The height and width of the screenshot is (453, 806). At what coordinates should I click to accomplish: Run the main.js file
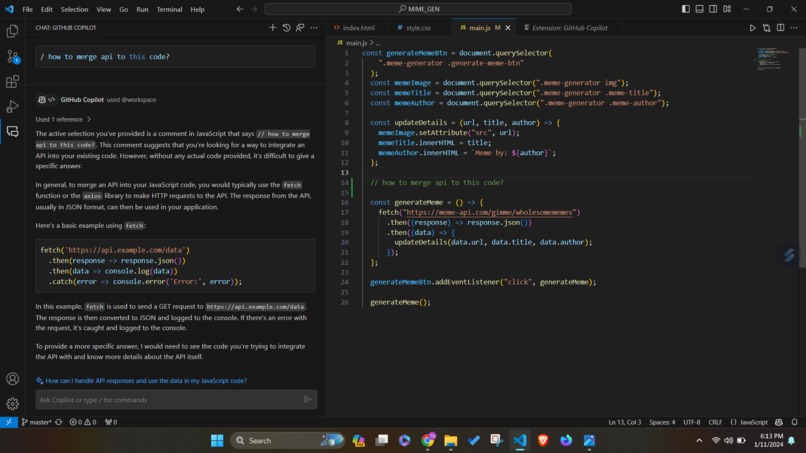click(x=752, y=28)
